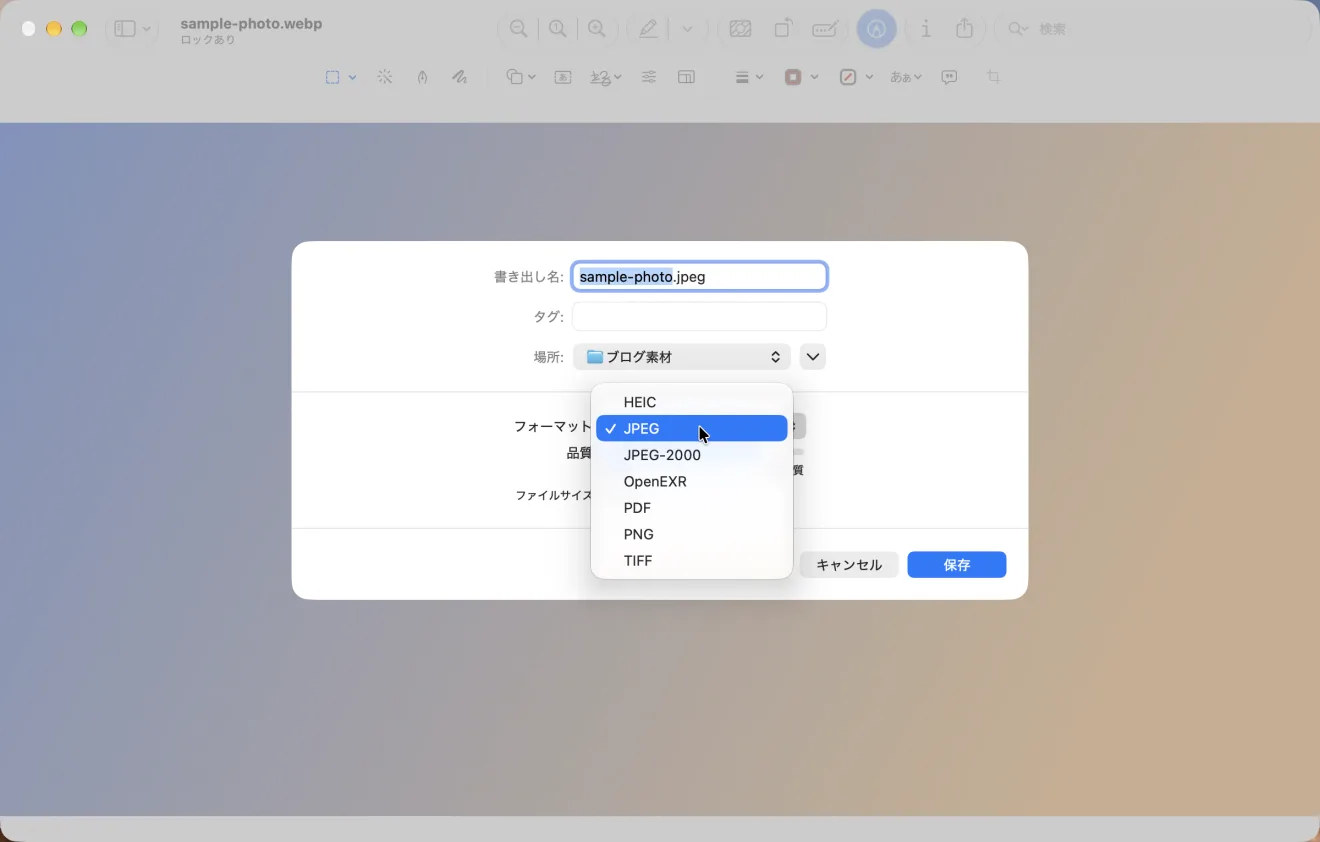
Task: Choose PNG from the format menu
Action: (x=692, y=534)
